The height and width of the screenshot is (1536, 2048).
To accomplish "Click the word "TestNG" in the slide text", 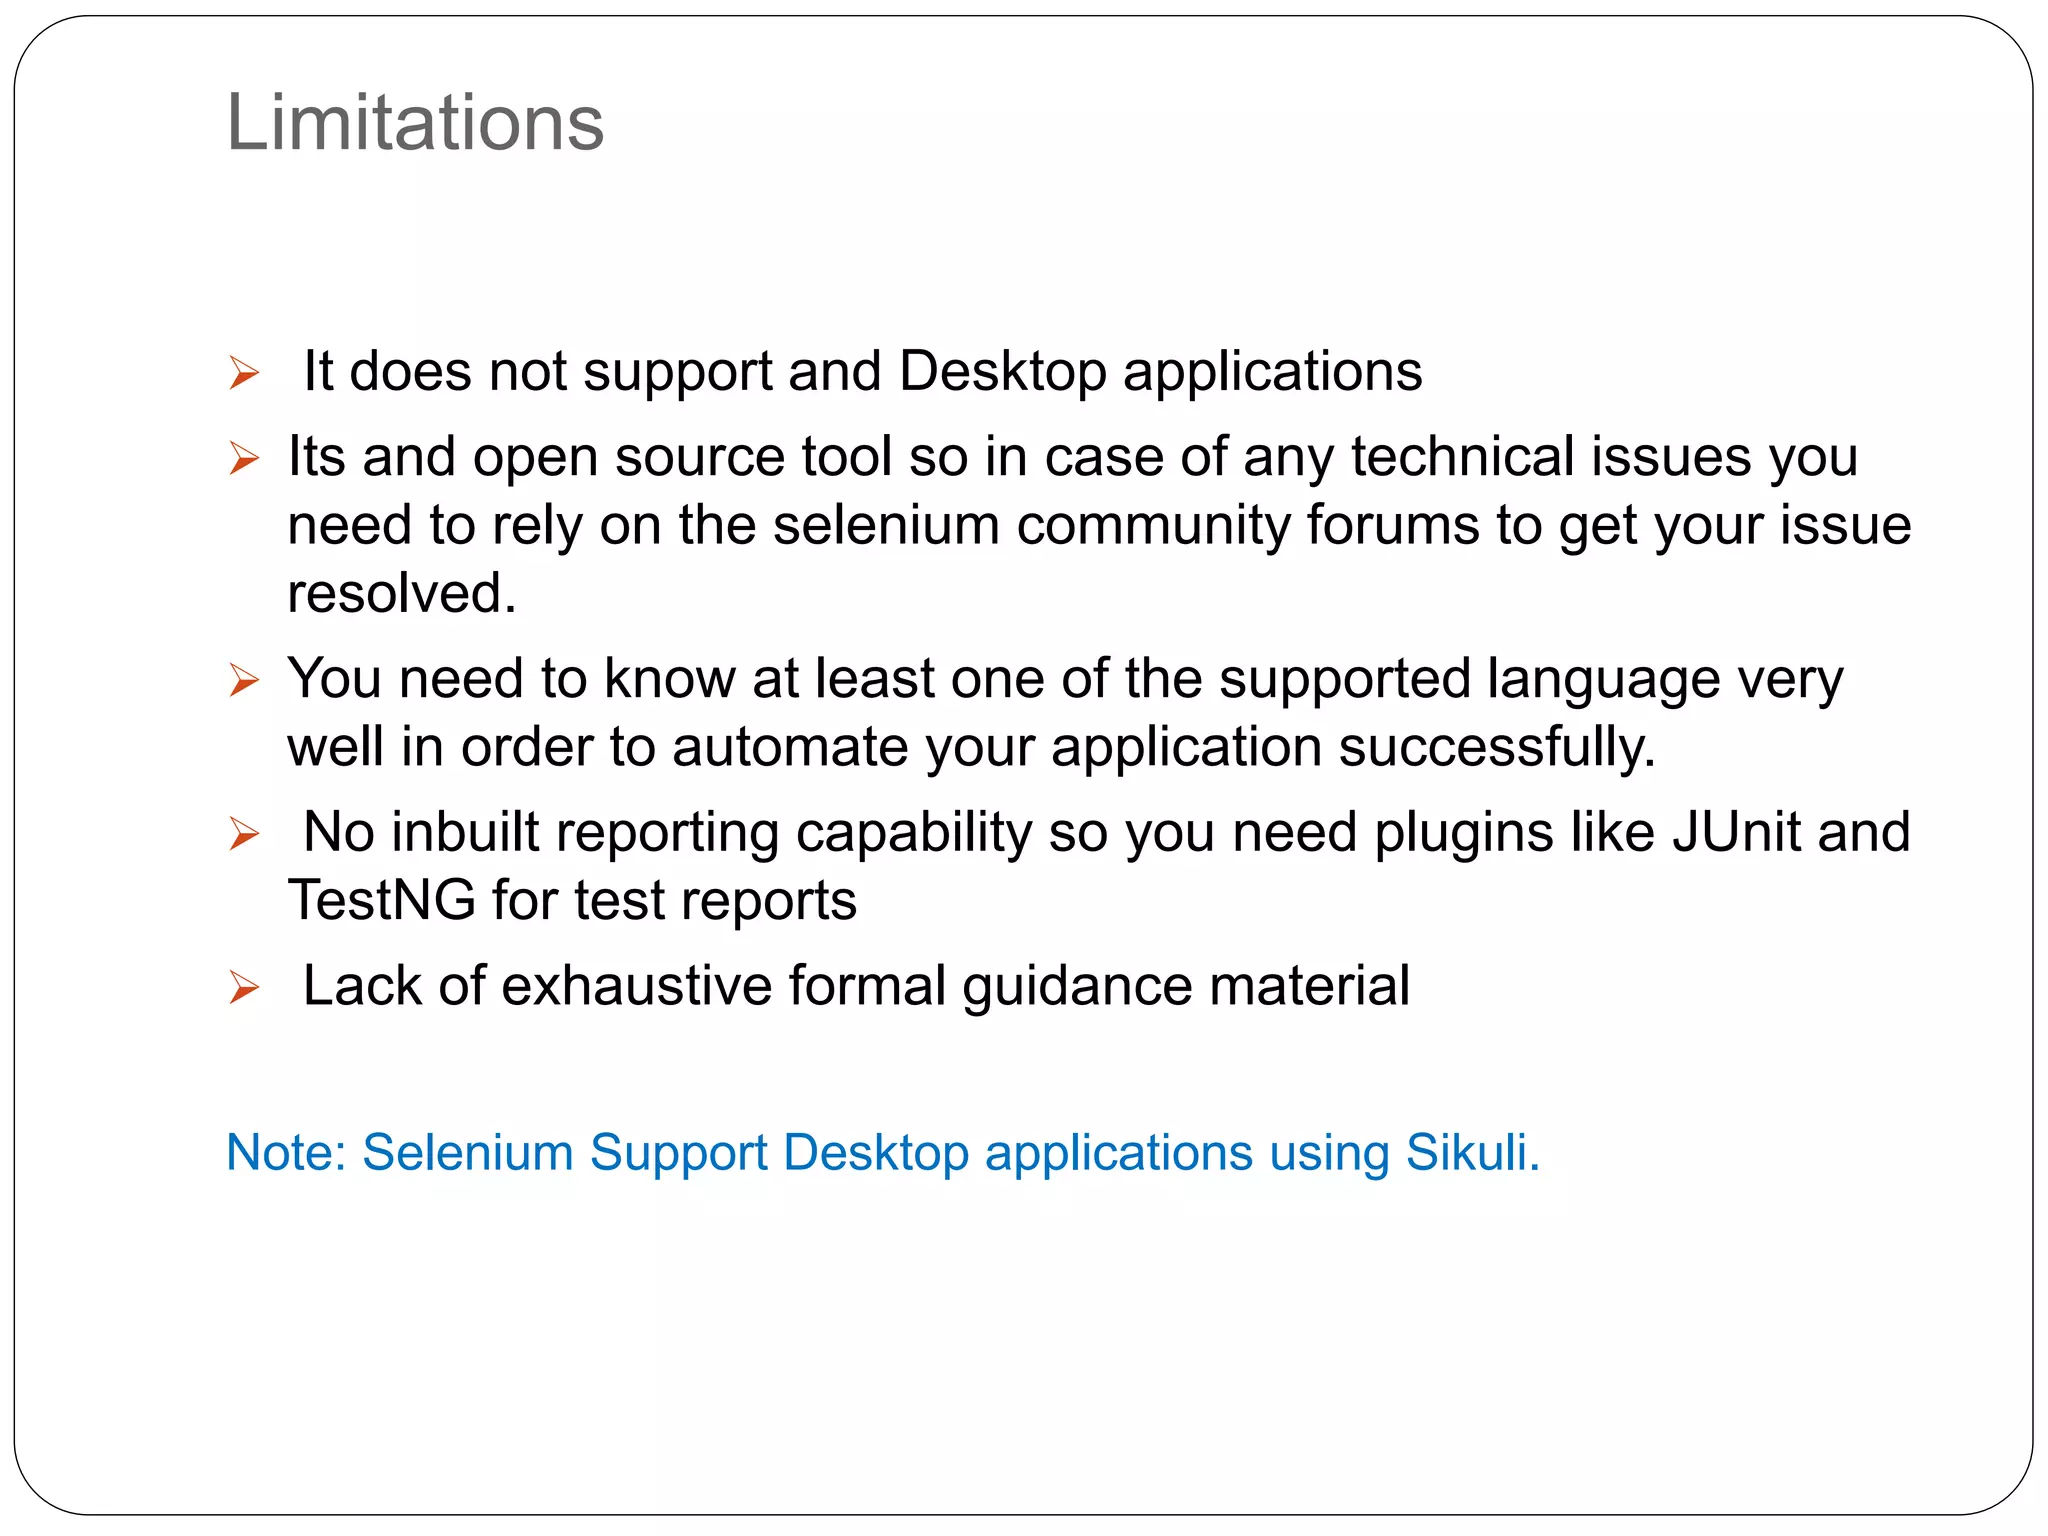I will pos(381,900).
